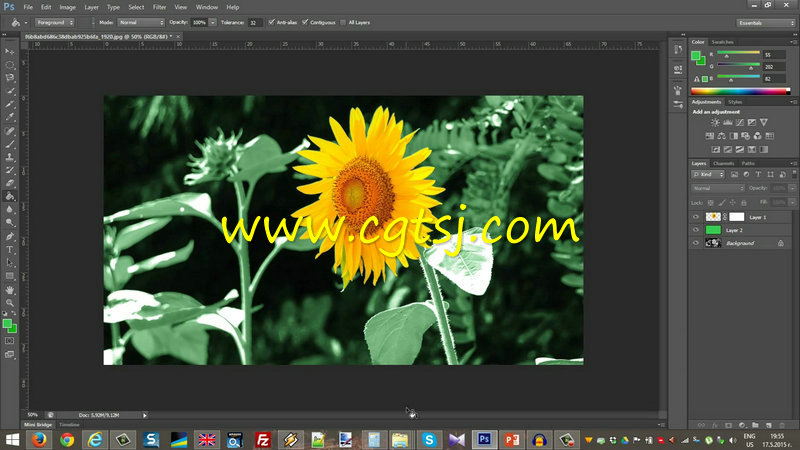Open the Window menu
The width and height of the screenshot is (800, 450).
click(x=207, y=7)
